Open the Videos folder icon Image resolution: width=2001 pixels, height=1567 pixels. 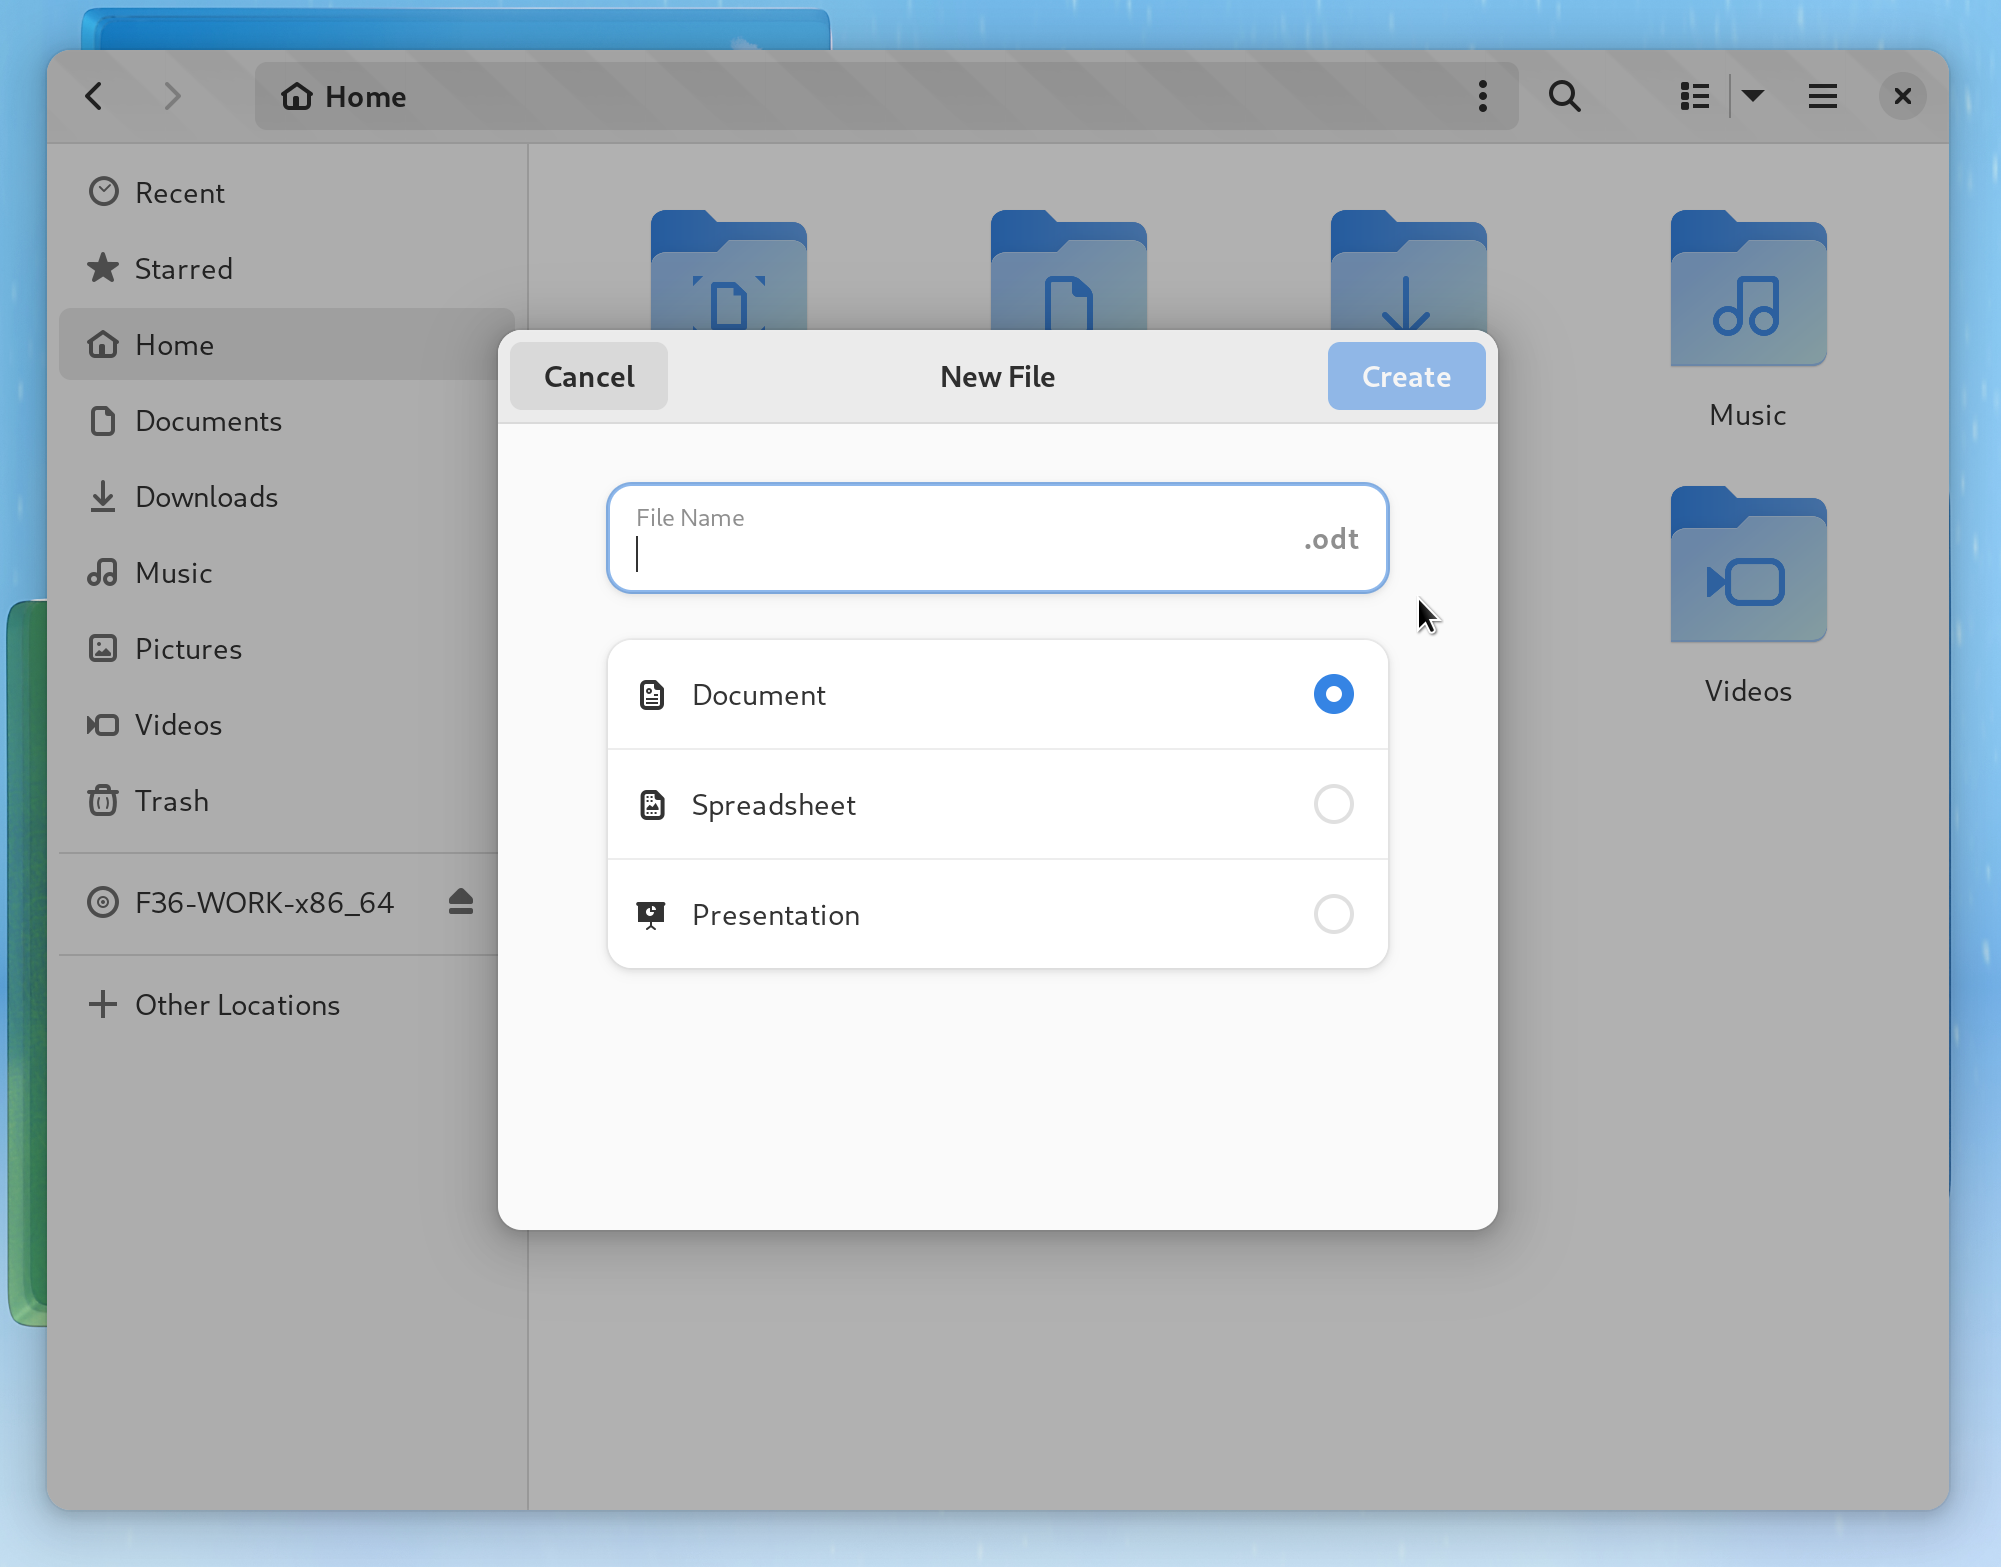pyautogui.click(x=1748, y=566)
